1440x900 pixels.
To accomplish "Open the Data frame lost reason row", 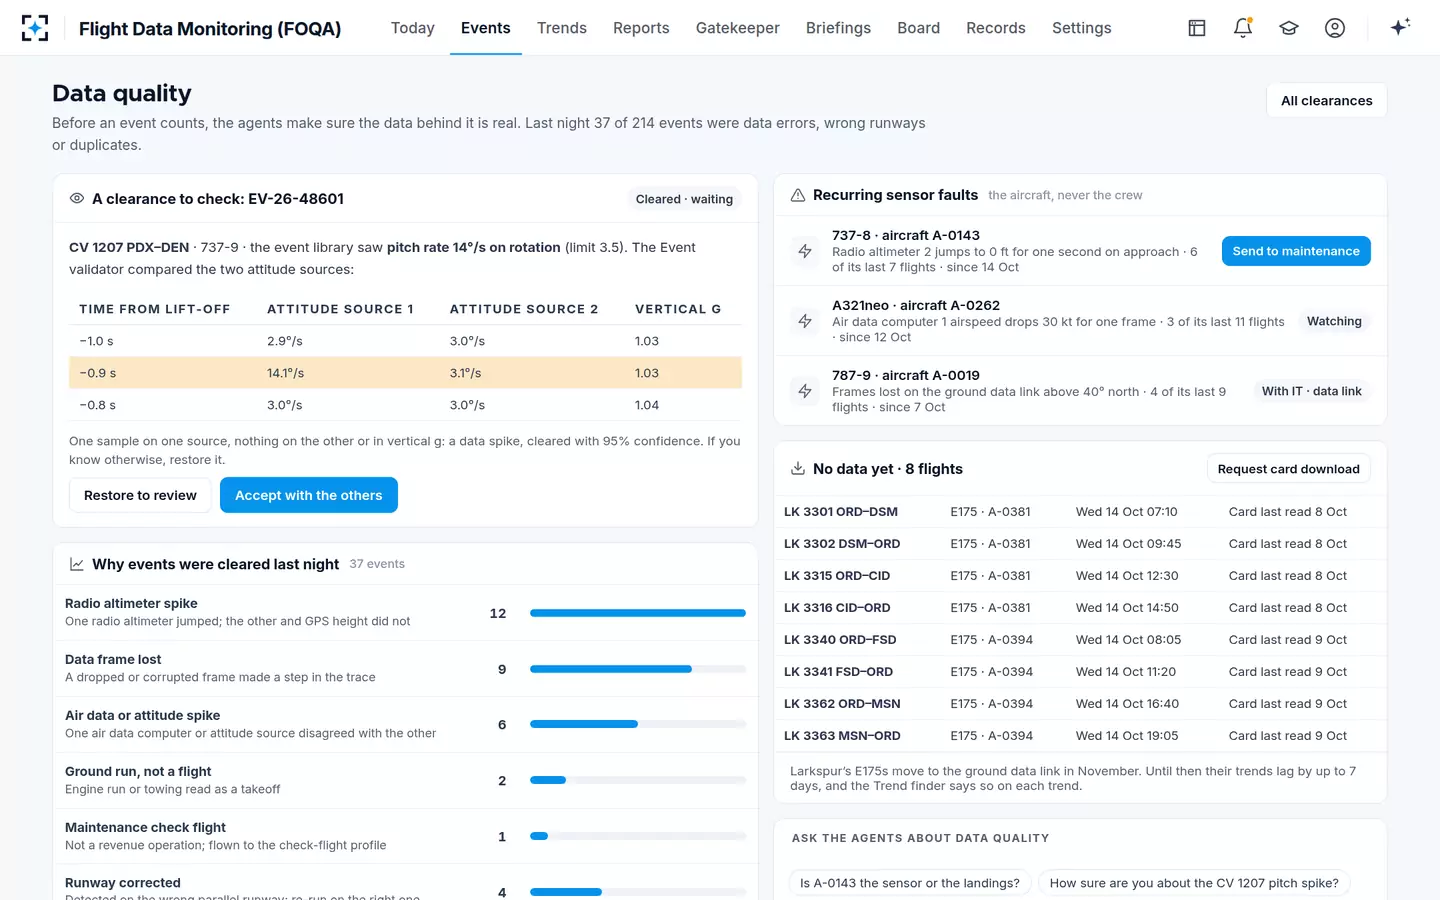I will point(405,669).
